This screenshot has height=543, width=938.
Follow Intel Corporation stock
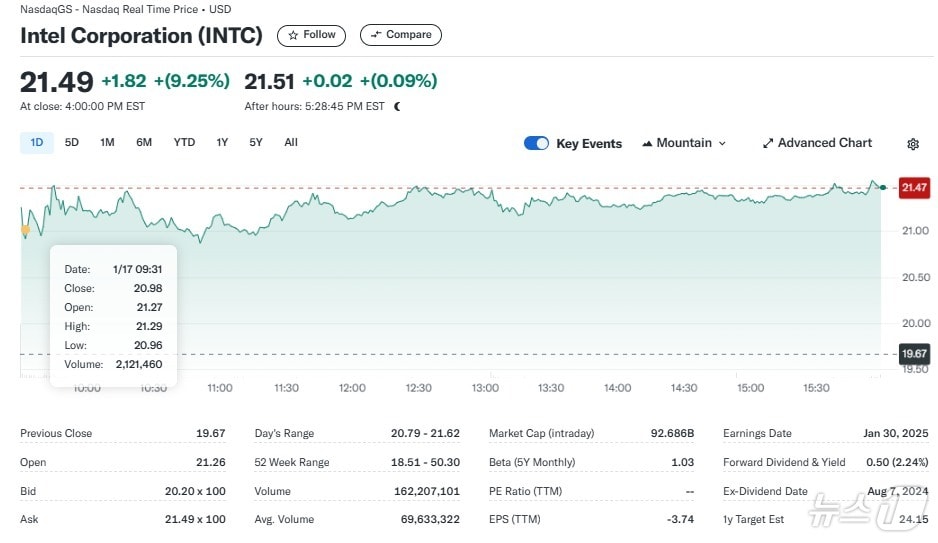312,35
